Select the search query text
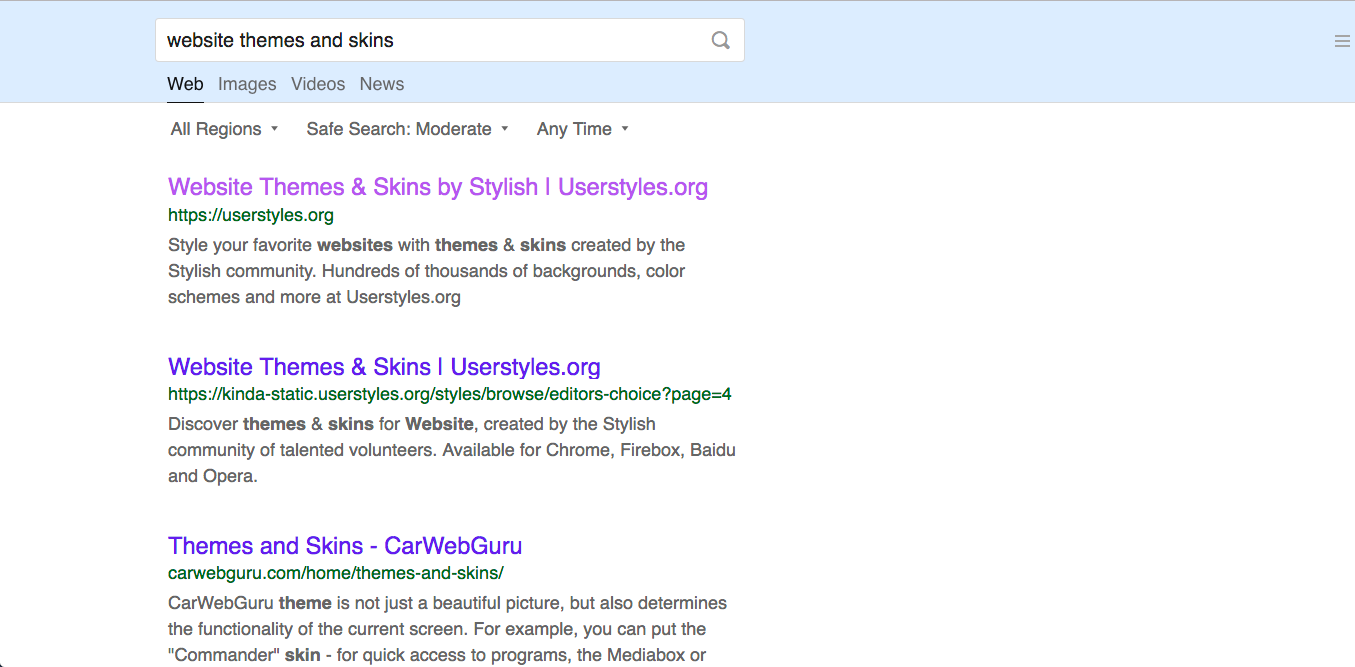 point(280,40)
